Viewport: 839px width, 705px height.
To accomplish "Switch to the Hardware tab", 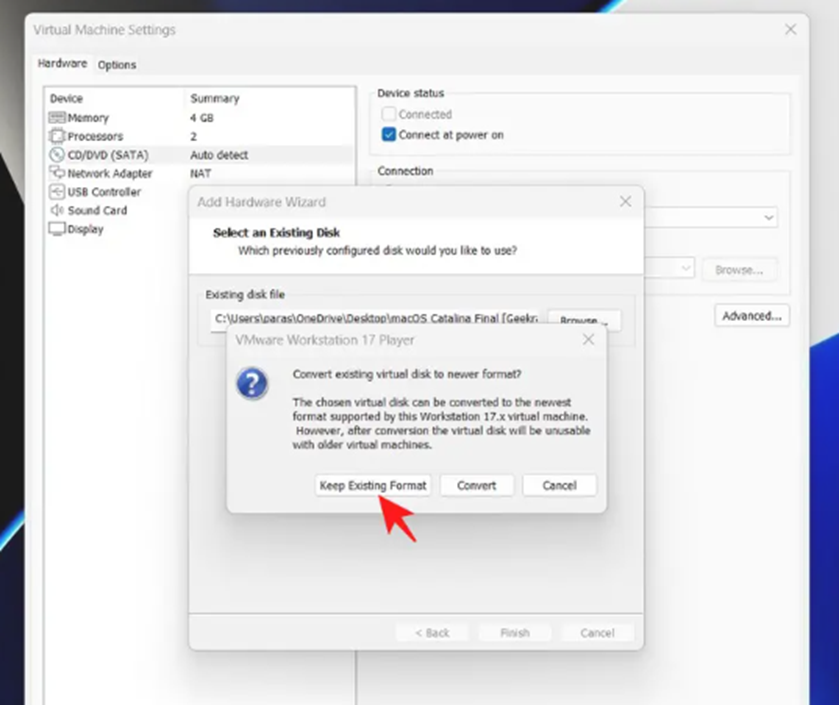I will [62, 64].
